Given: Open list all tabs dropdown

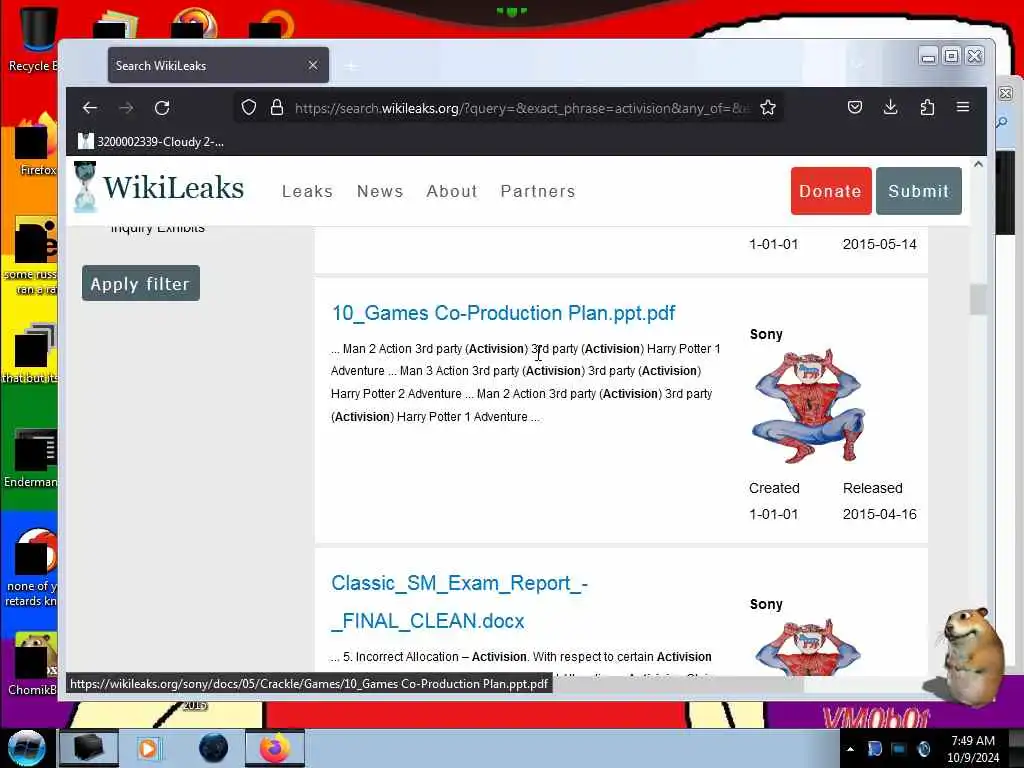Looking at the screenshot, I should (857, 65).
